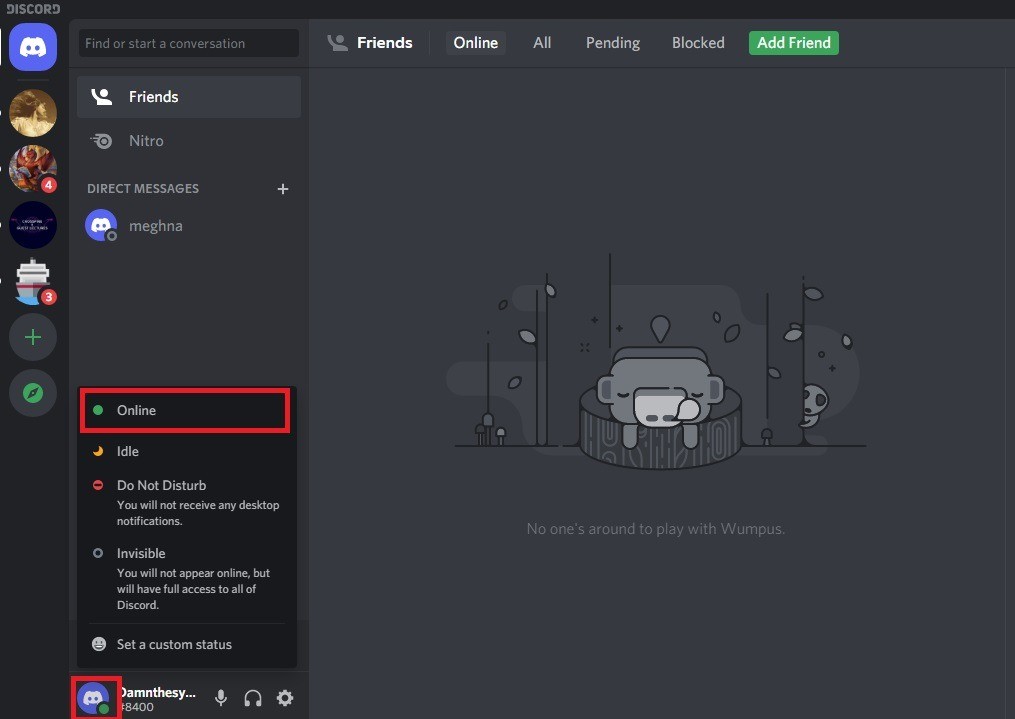Open User Settings gear icon
Screen dimensions: 1015x719
(285, 698)
